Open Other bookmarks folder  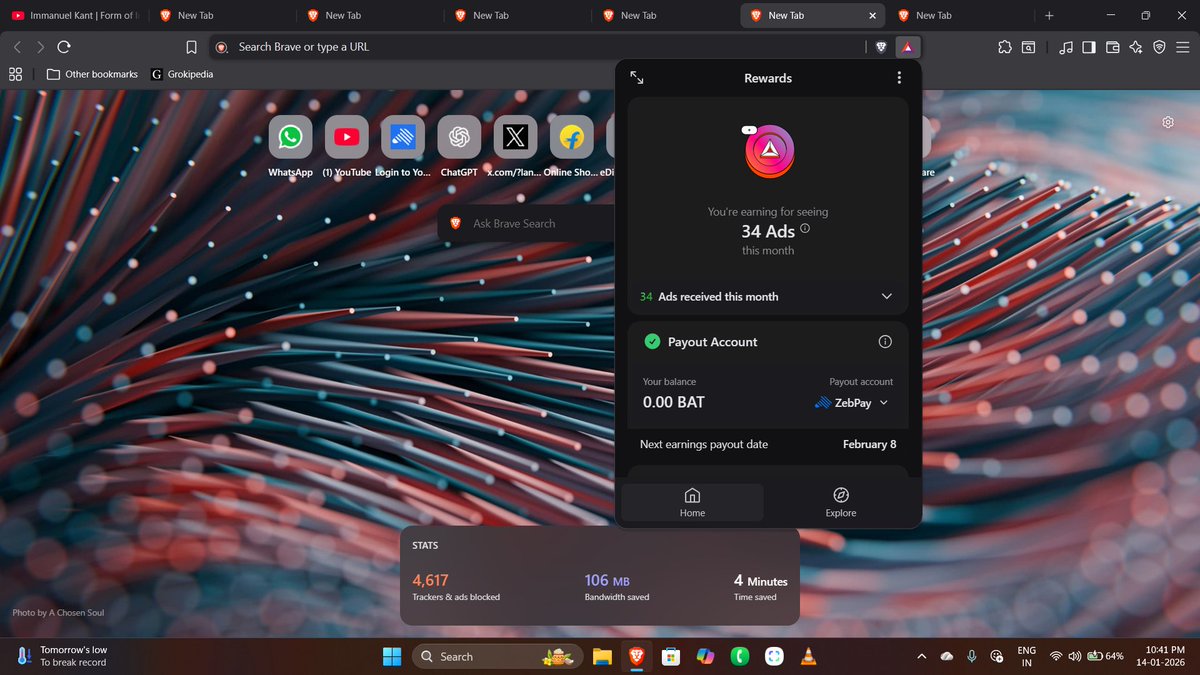click(x=92, y=74)
